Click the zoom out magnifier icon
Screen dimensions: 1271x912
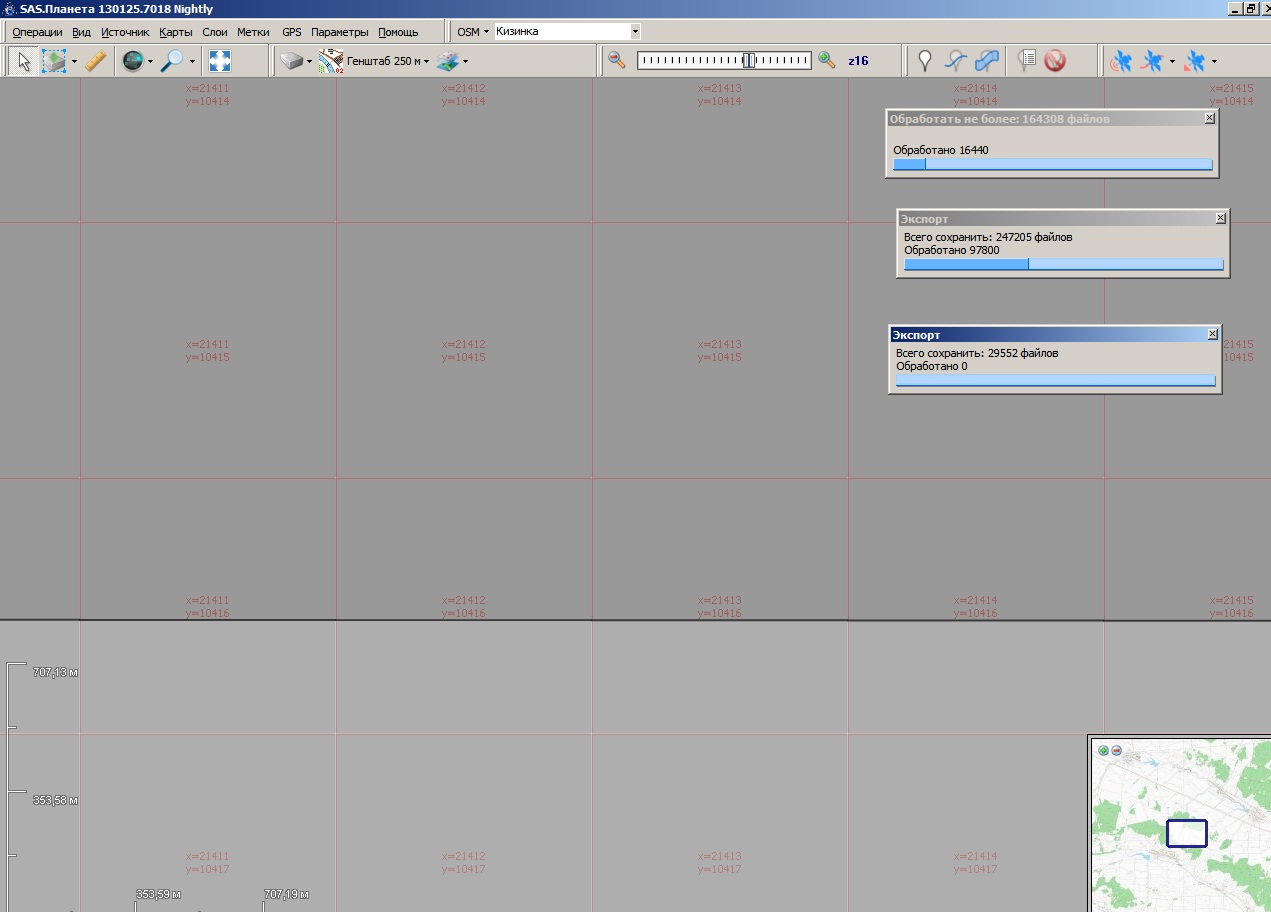(x=617, y=60)
